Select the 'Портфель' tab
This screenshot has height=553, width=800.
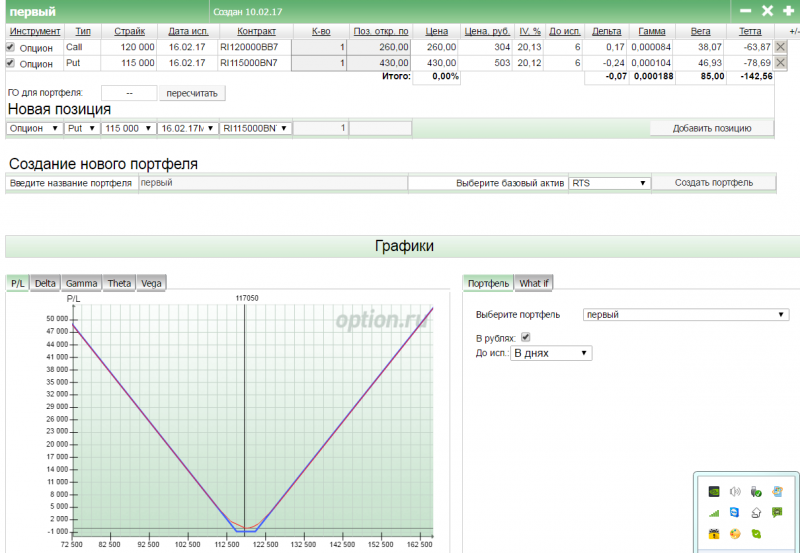click(x=488, y=283)
